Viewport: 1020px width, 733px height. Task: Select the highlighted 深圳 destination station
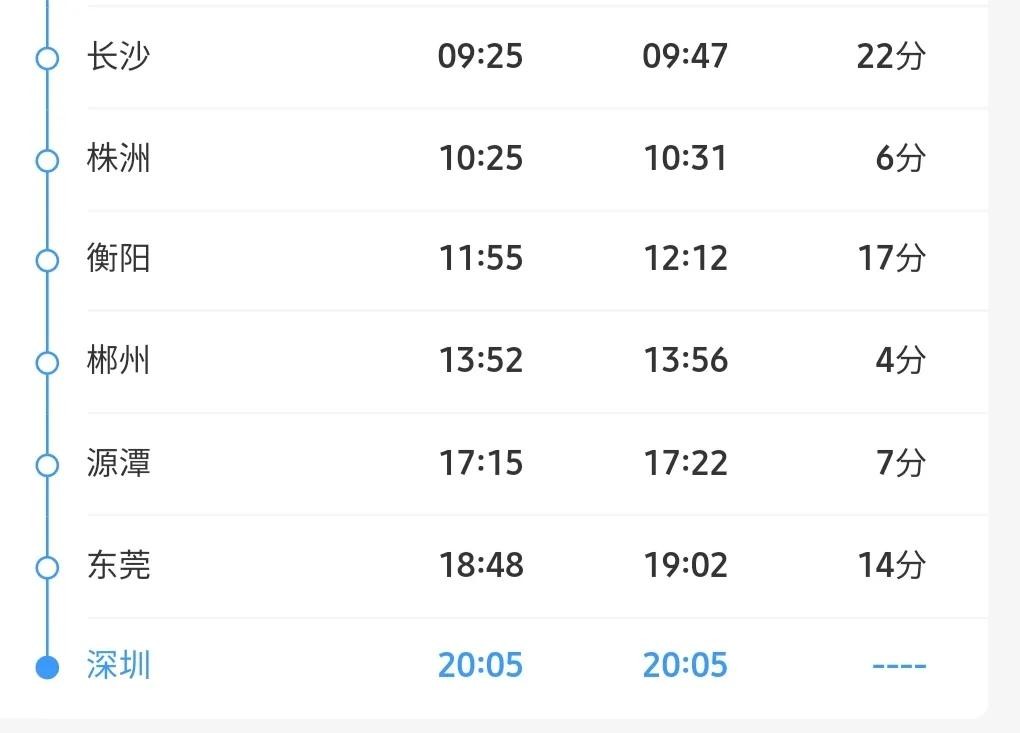click(118, 666)
